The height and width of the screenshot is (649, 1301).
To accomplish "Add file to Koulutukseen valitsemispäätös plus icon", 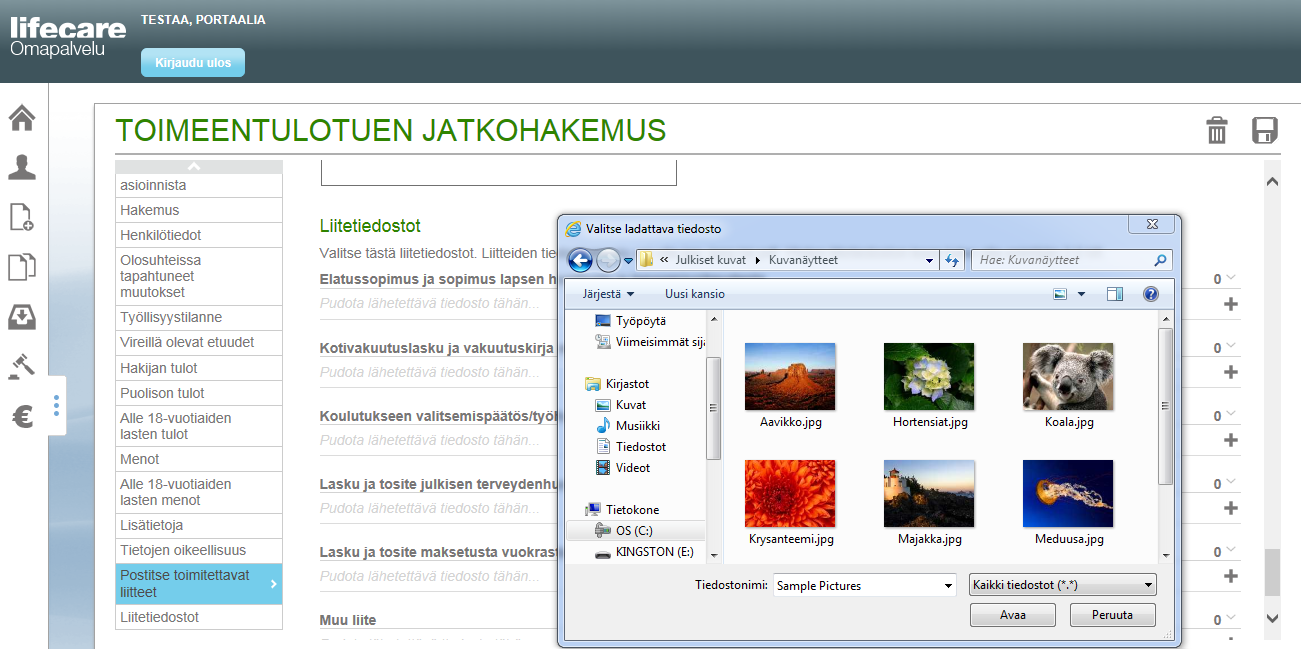I will [1231, 440].
